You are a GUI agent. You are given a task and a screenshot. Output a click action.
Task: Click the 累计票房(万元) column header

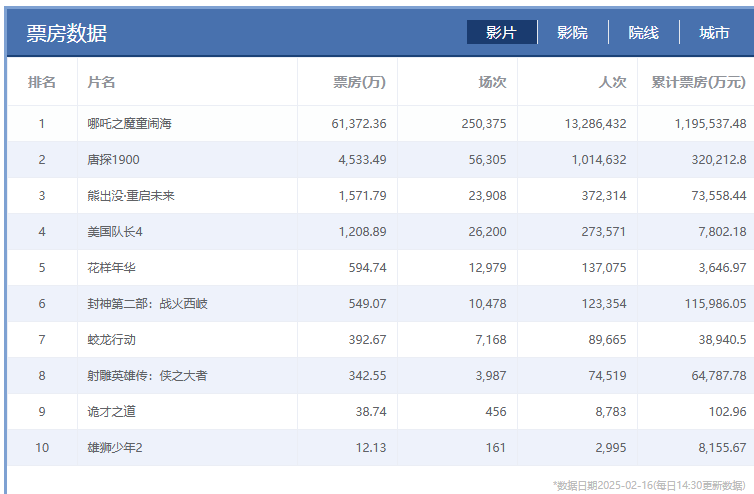point(698,82)
